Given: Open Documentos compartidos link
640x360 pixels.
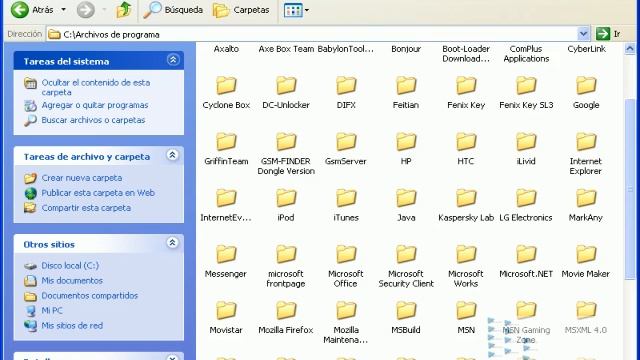Looking at the screenshot, I should 81,296.
